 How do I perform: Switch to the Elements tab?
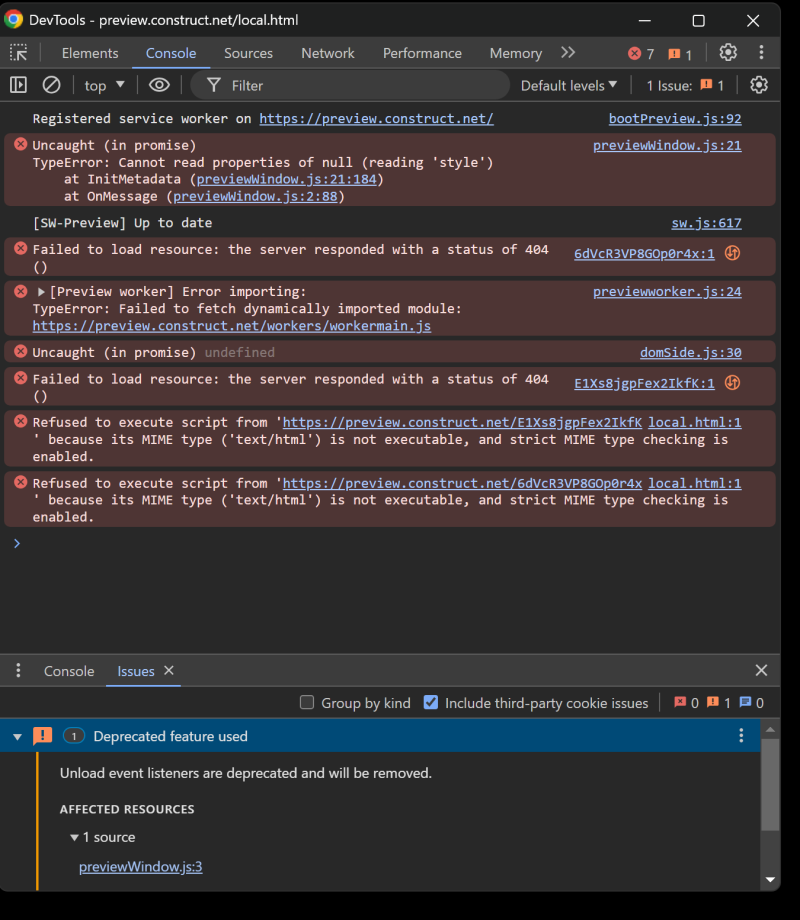90,53
